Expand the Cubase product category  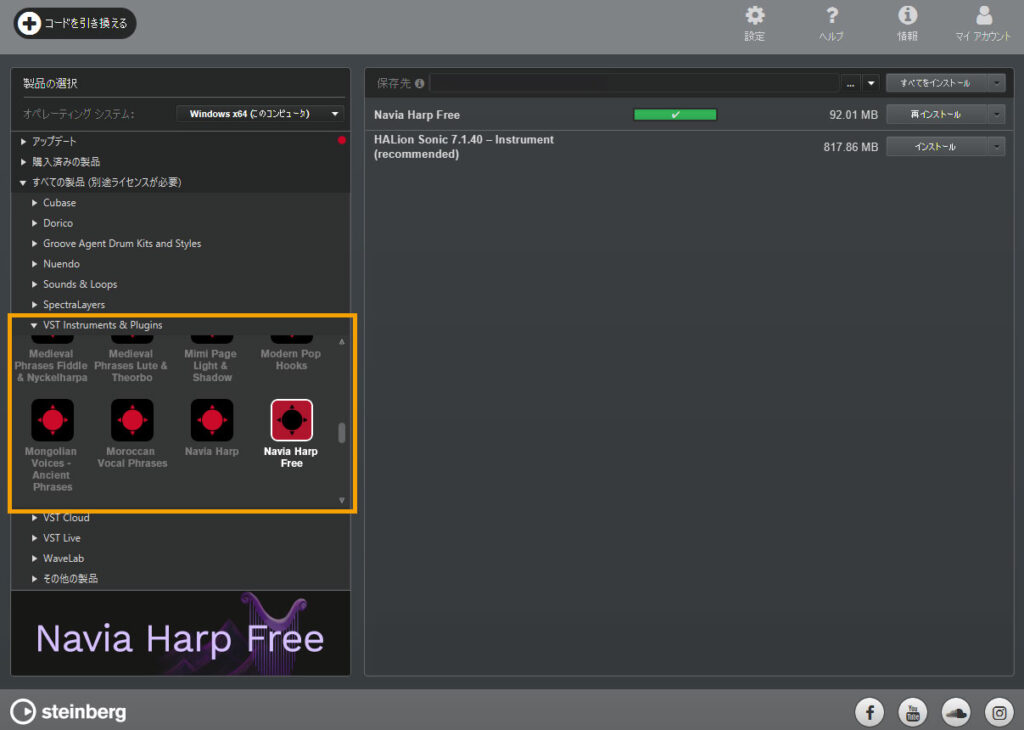(x=35, y=203)
